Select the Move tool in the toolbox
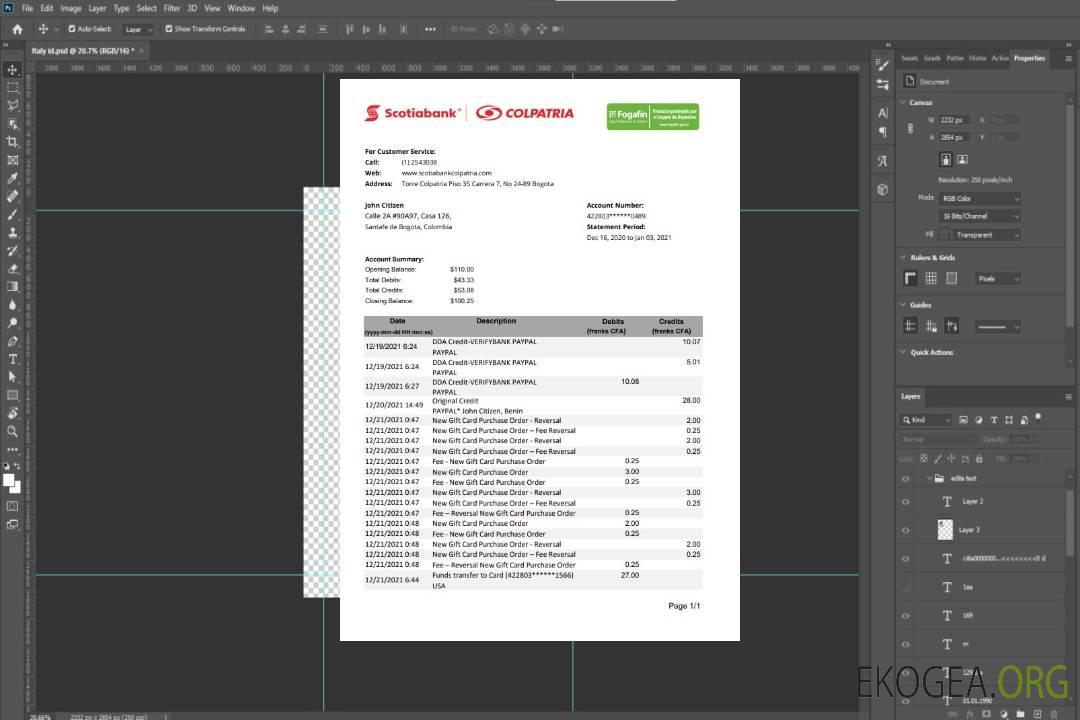Viewport: 1080px width, 720px height. tap(12, 70)
